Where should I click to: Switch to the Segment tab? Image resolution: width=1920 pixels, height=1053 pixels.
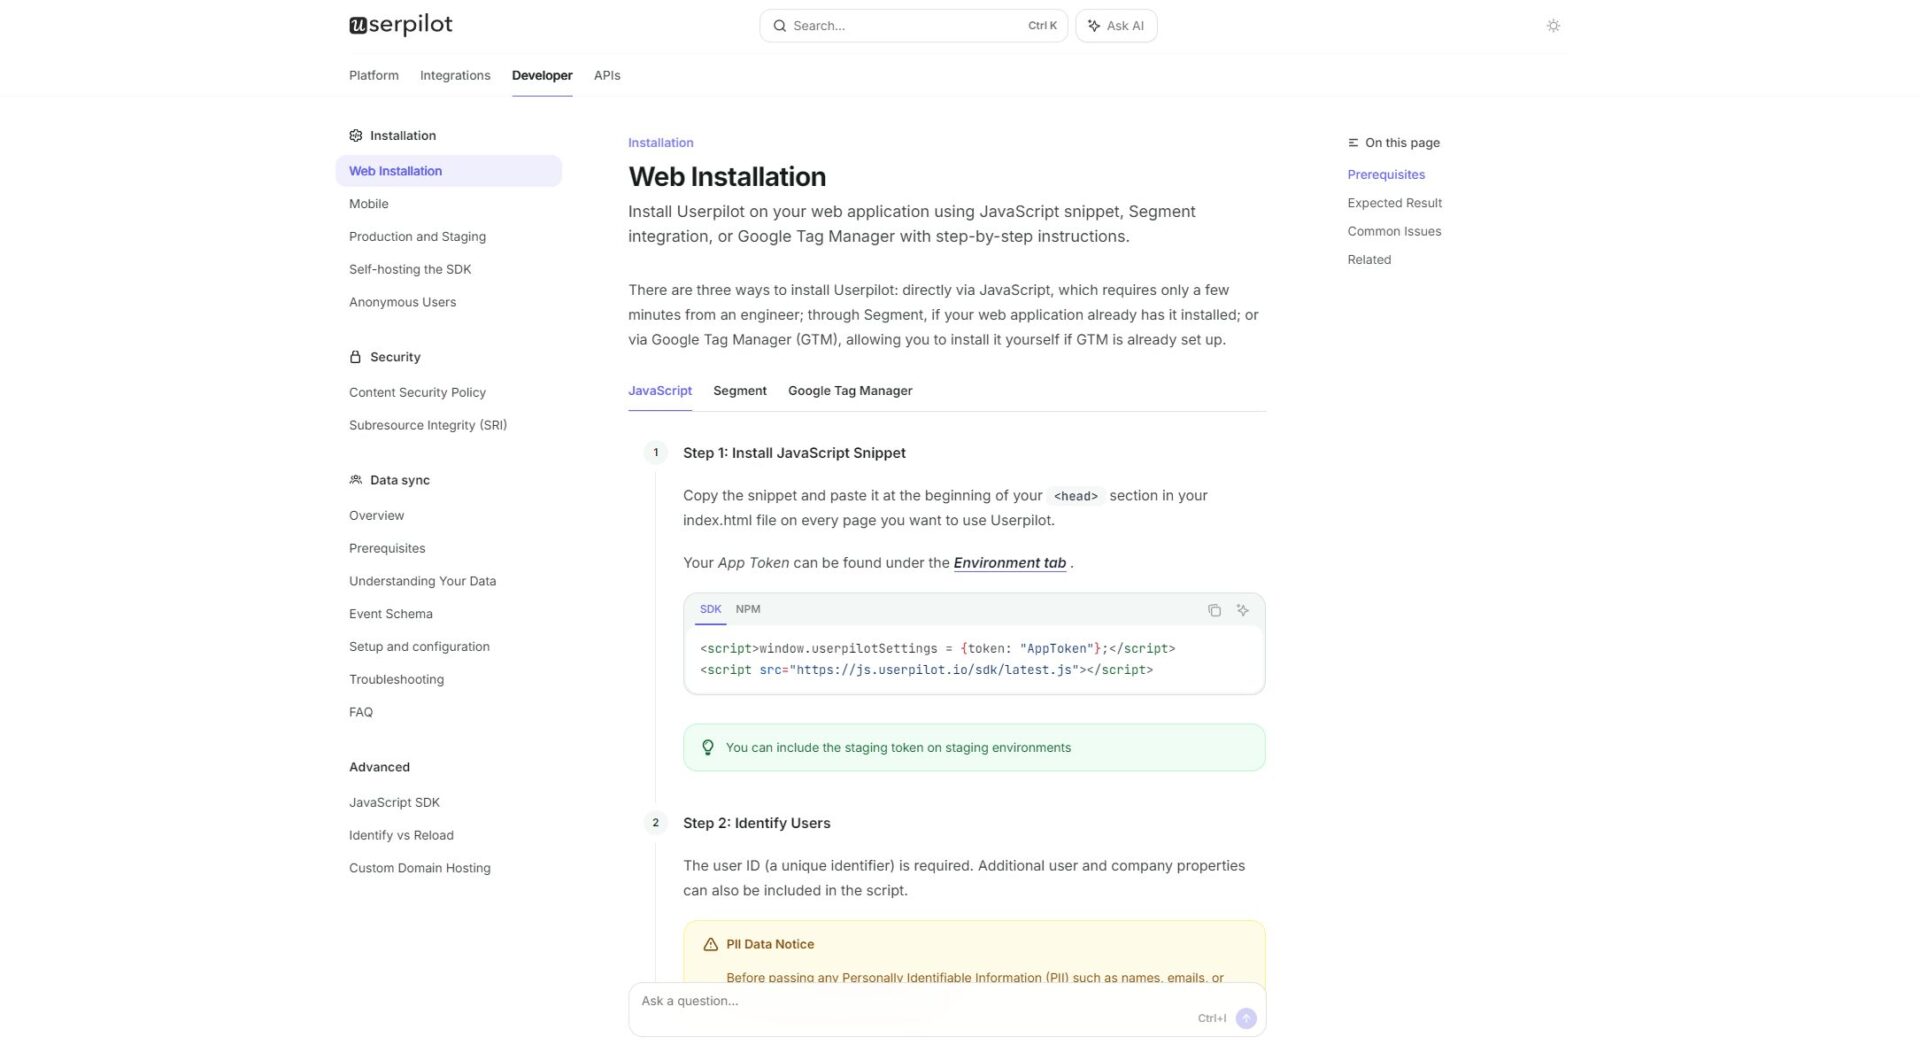tap(739, 391)
